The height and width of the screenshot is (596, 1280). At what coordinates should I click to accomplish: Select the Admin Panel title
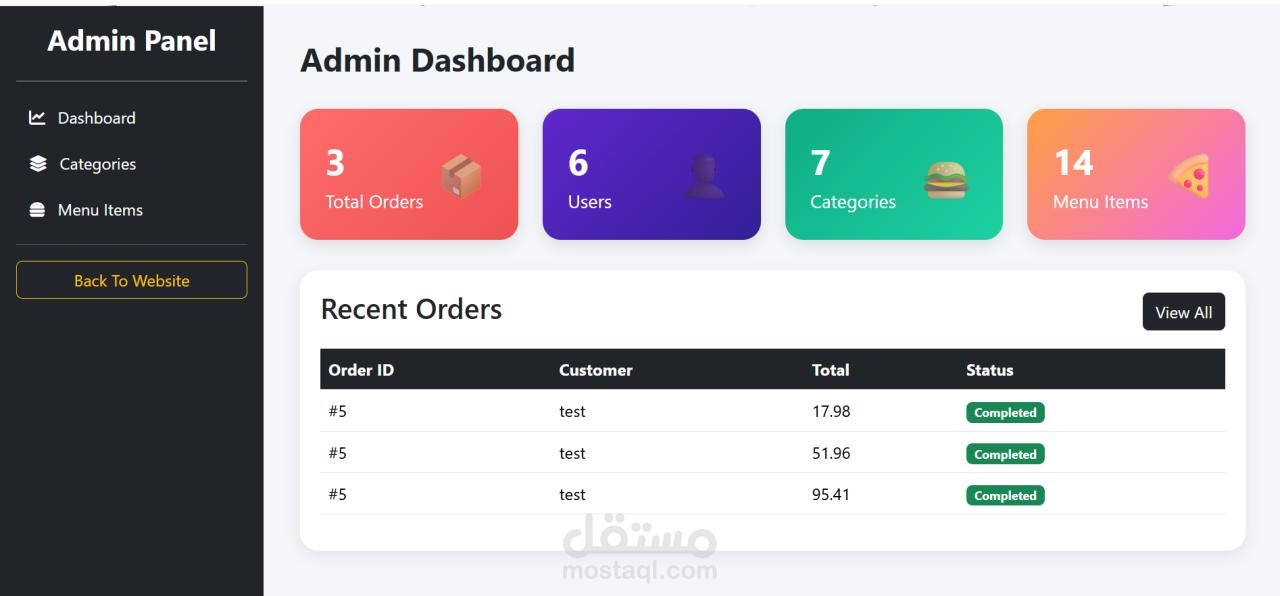coord(132,41)
